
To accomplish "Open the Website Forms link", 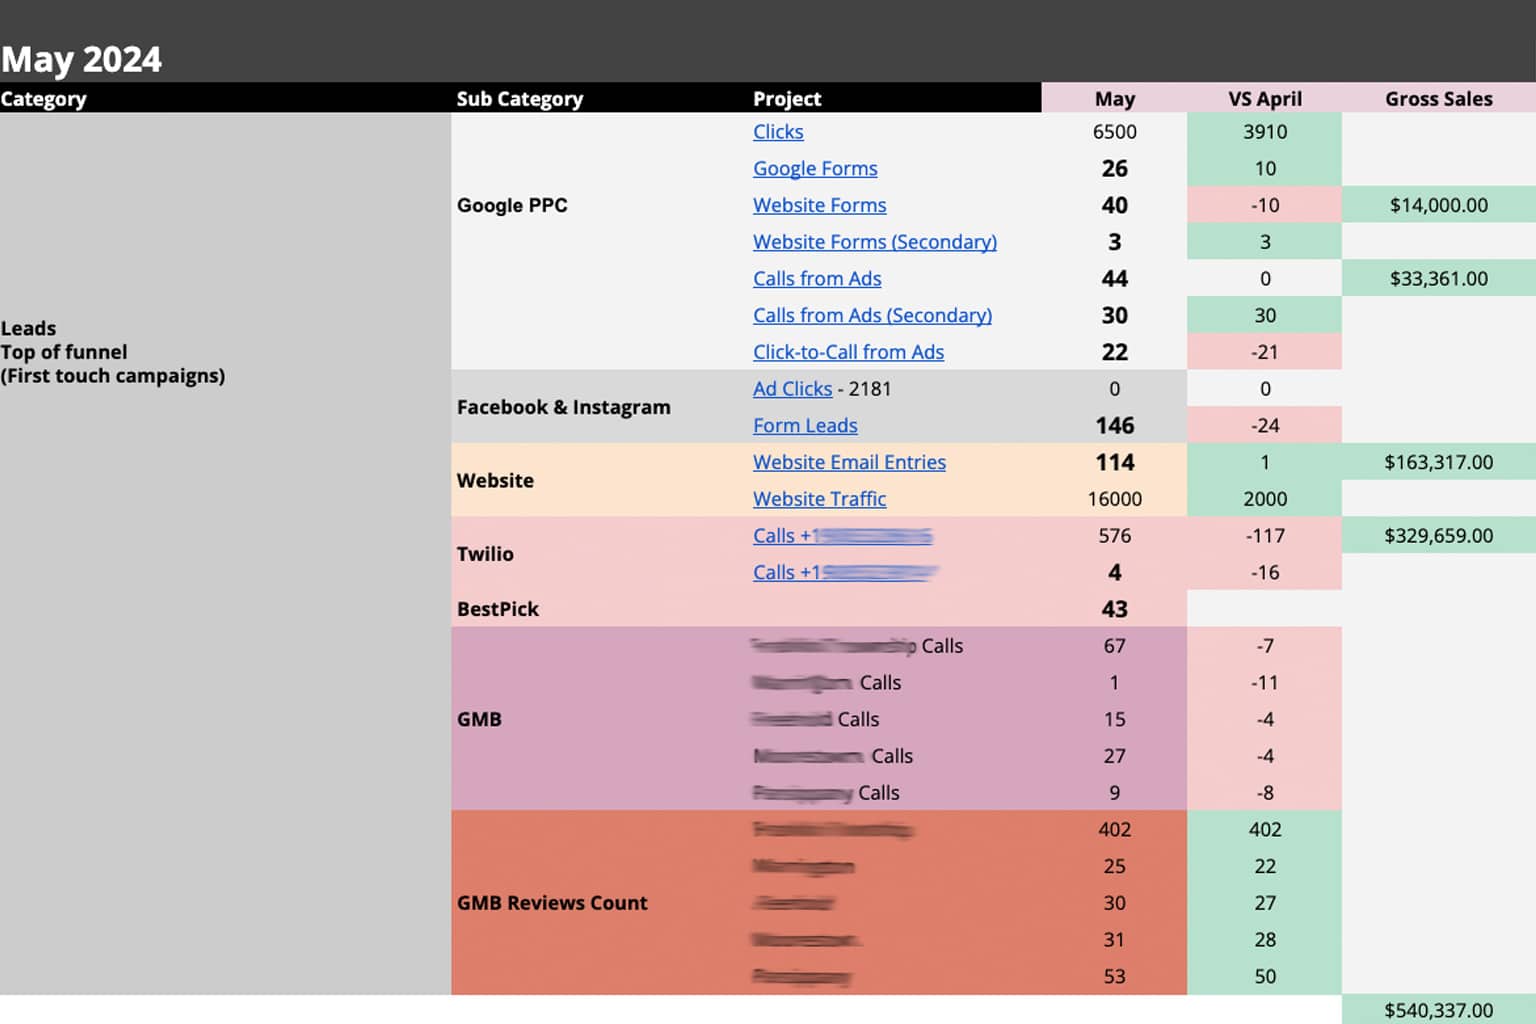I will coord(819,205).
